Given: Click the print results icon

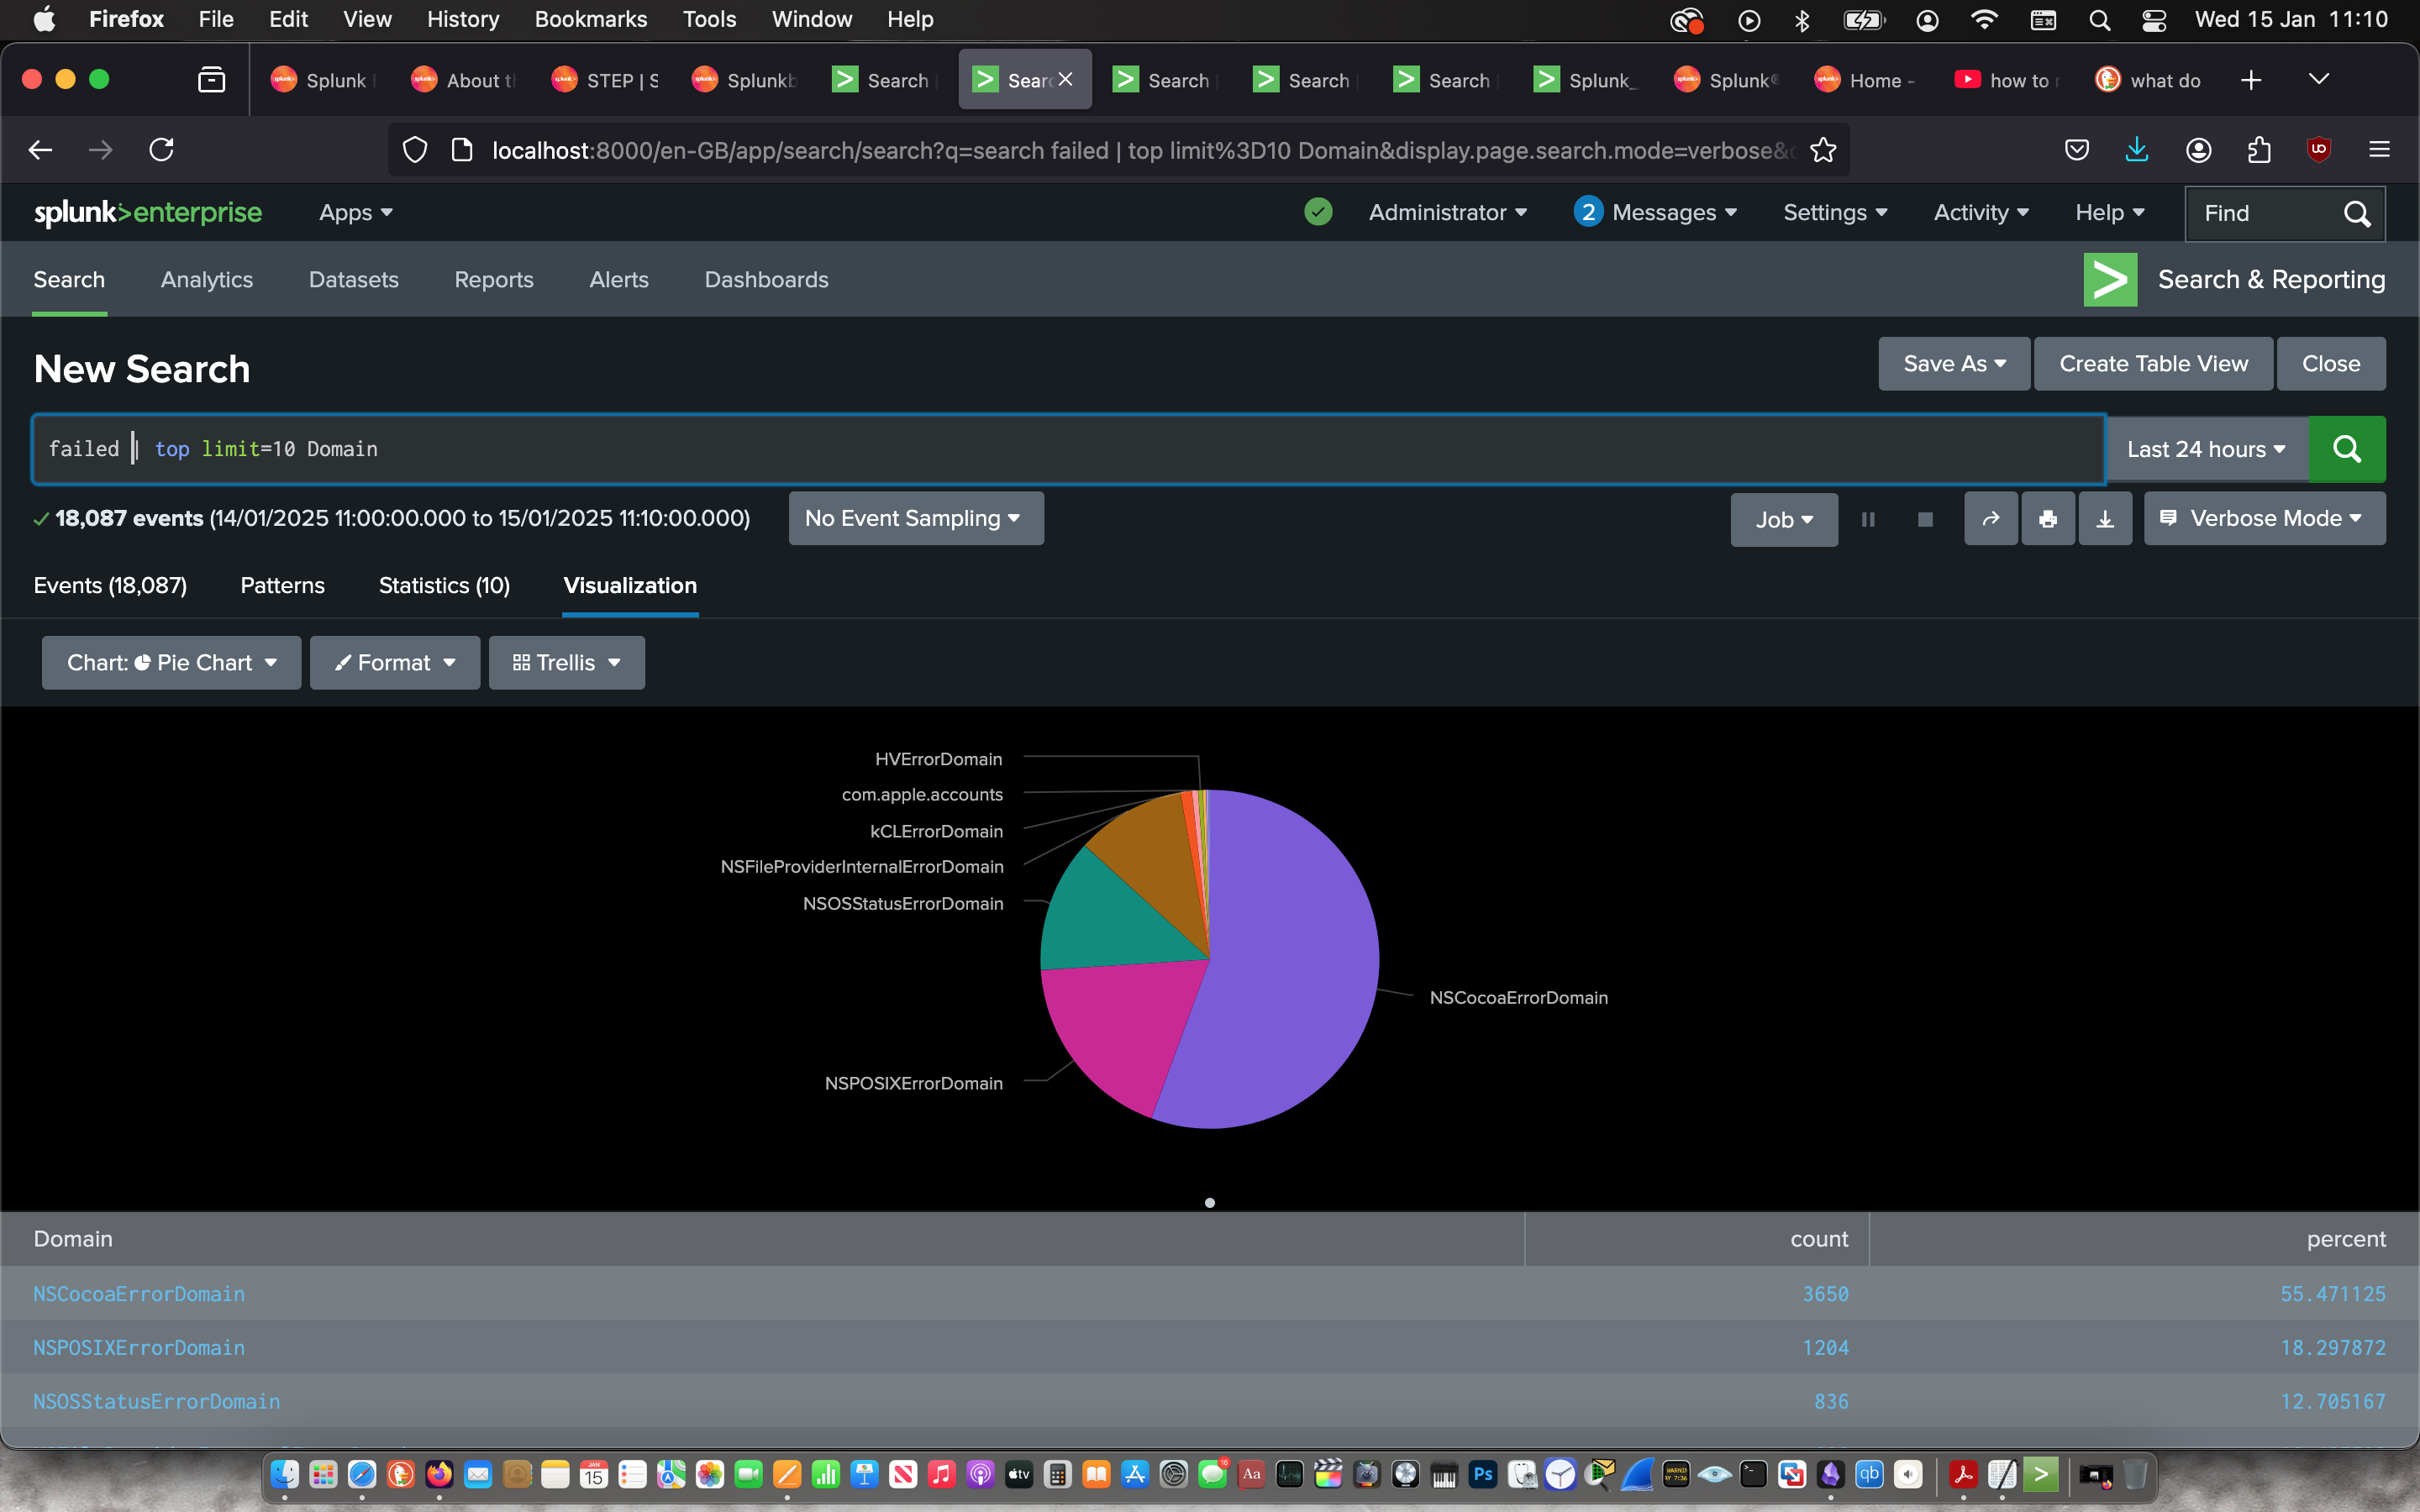Looking at the screenshot, I should pyautogui.click(x=2047, y=519).
